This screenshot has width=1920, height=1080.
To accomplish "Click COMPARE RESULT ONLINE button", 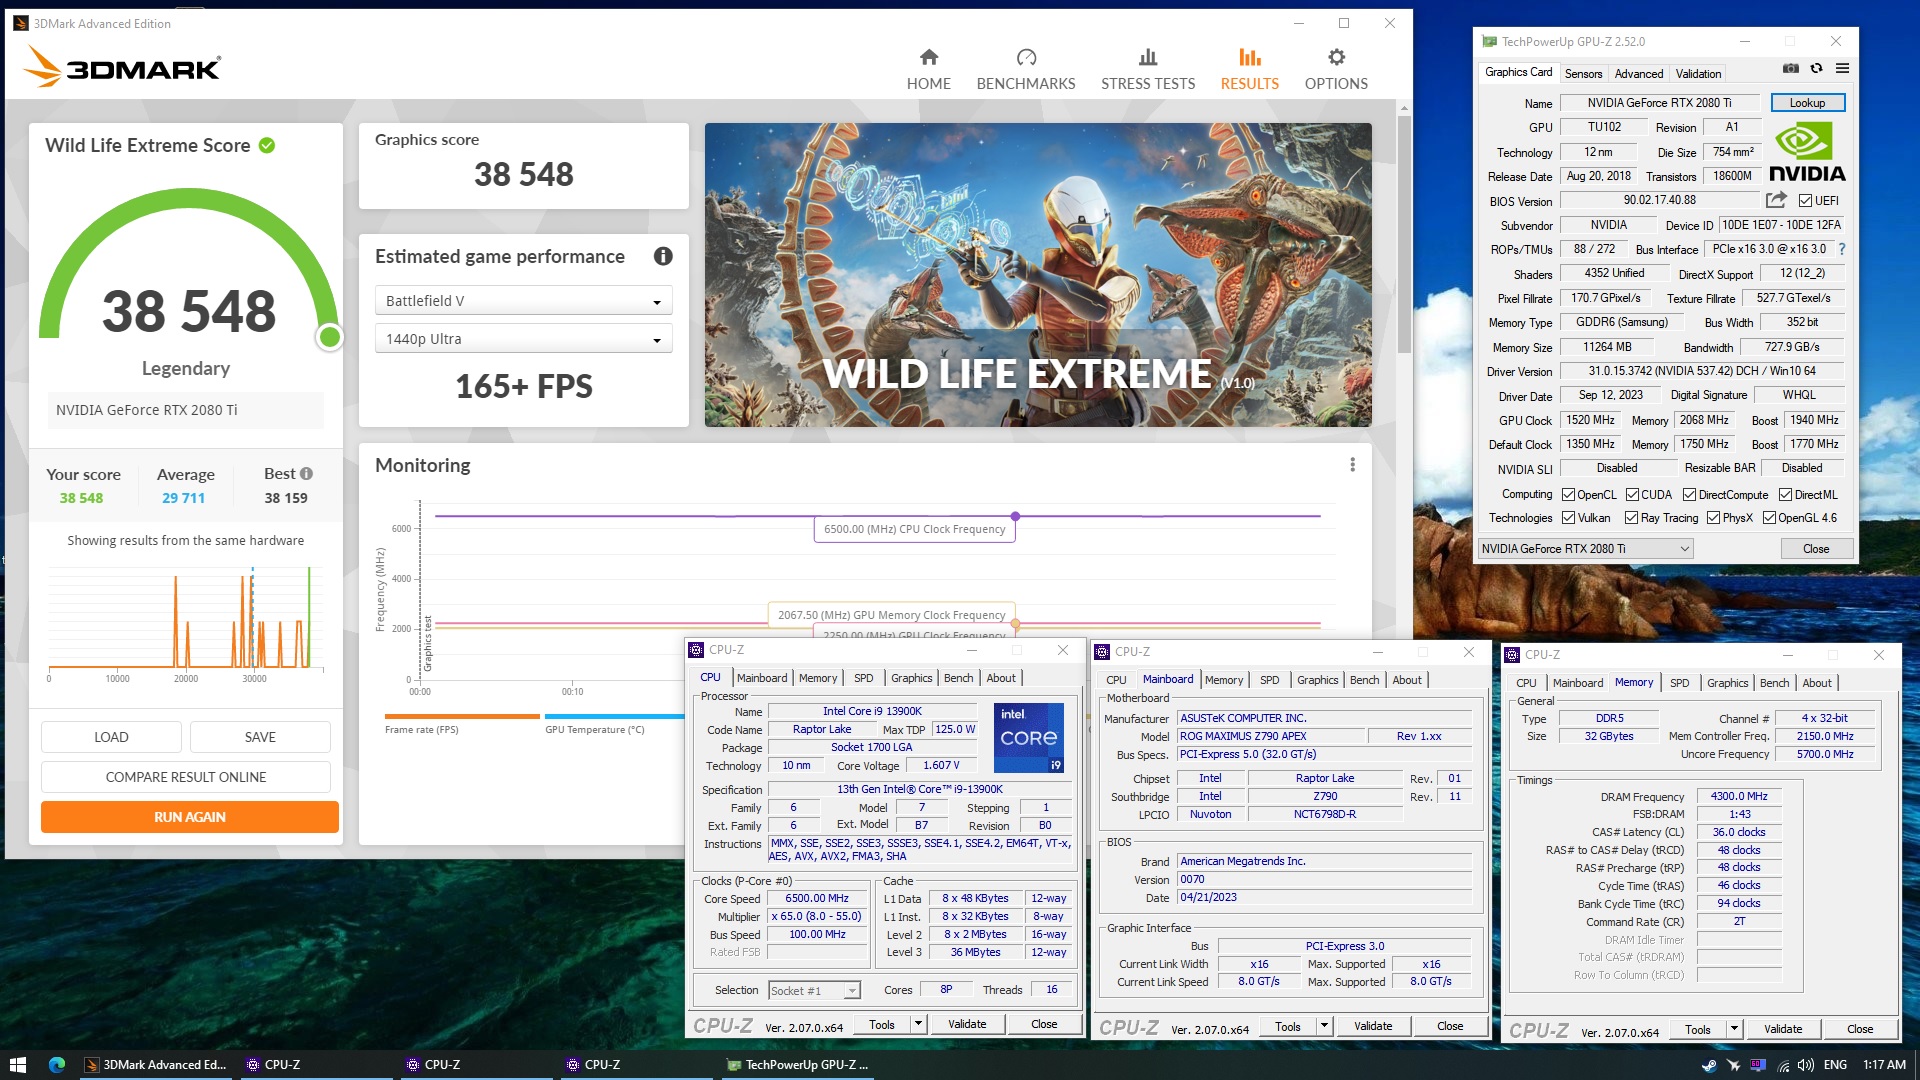I will 186,777.
